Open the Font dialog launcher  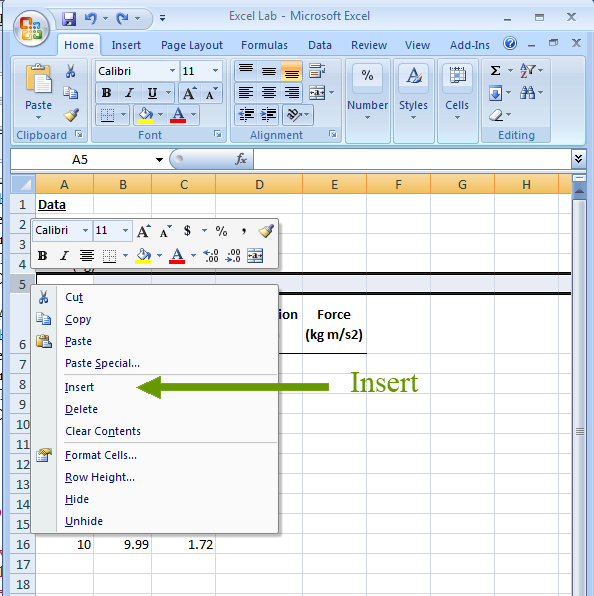tap(218, 134)
